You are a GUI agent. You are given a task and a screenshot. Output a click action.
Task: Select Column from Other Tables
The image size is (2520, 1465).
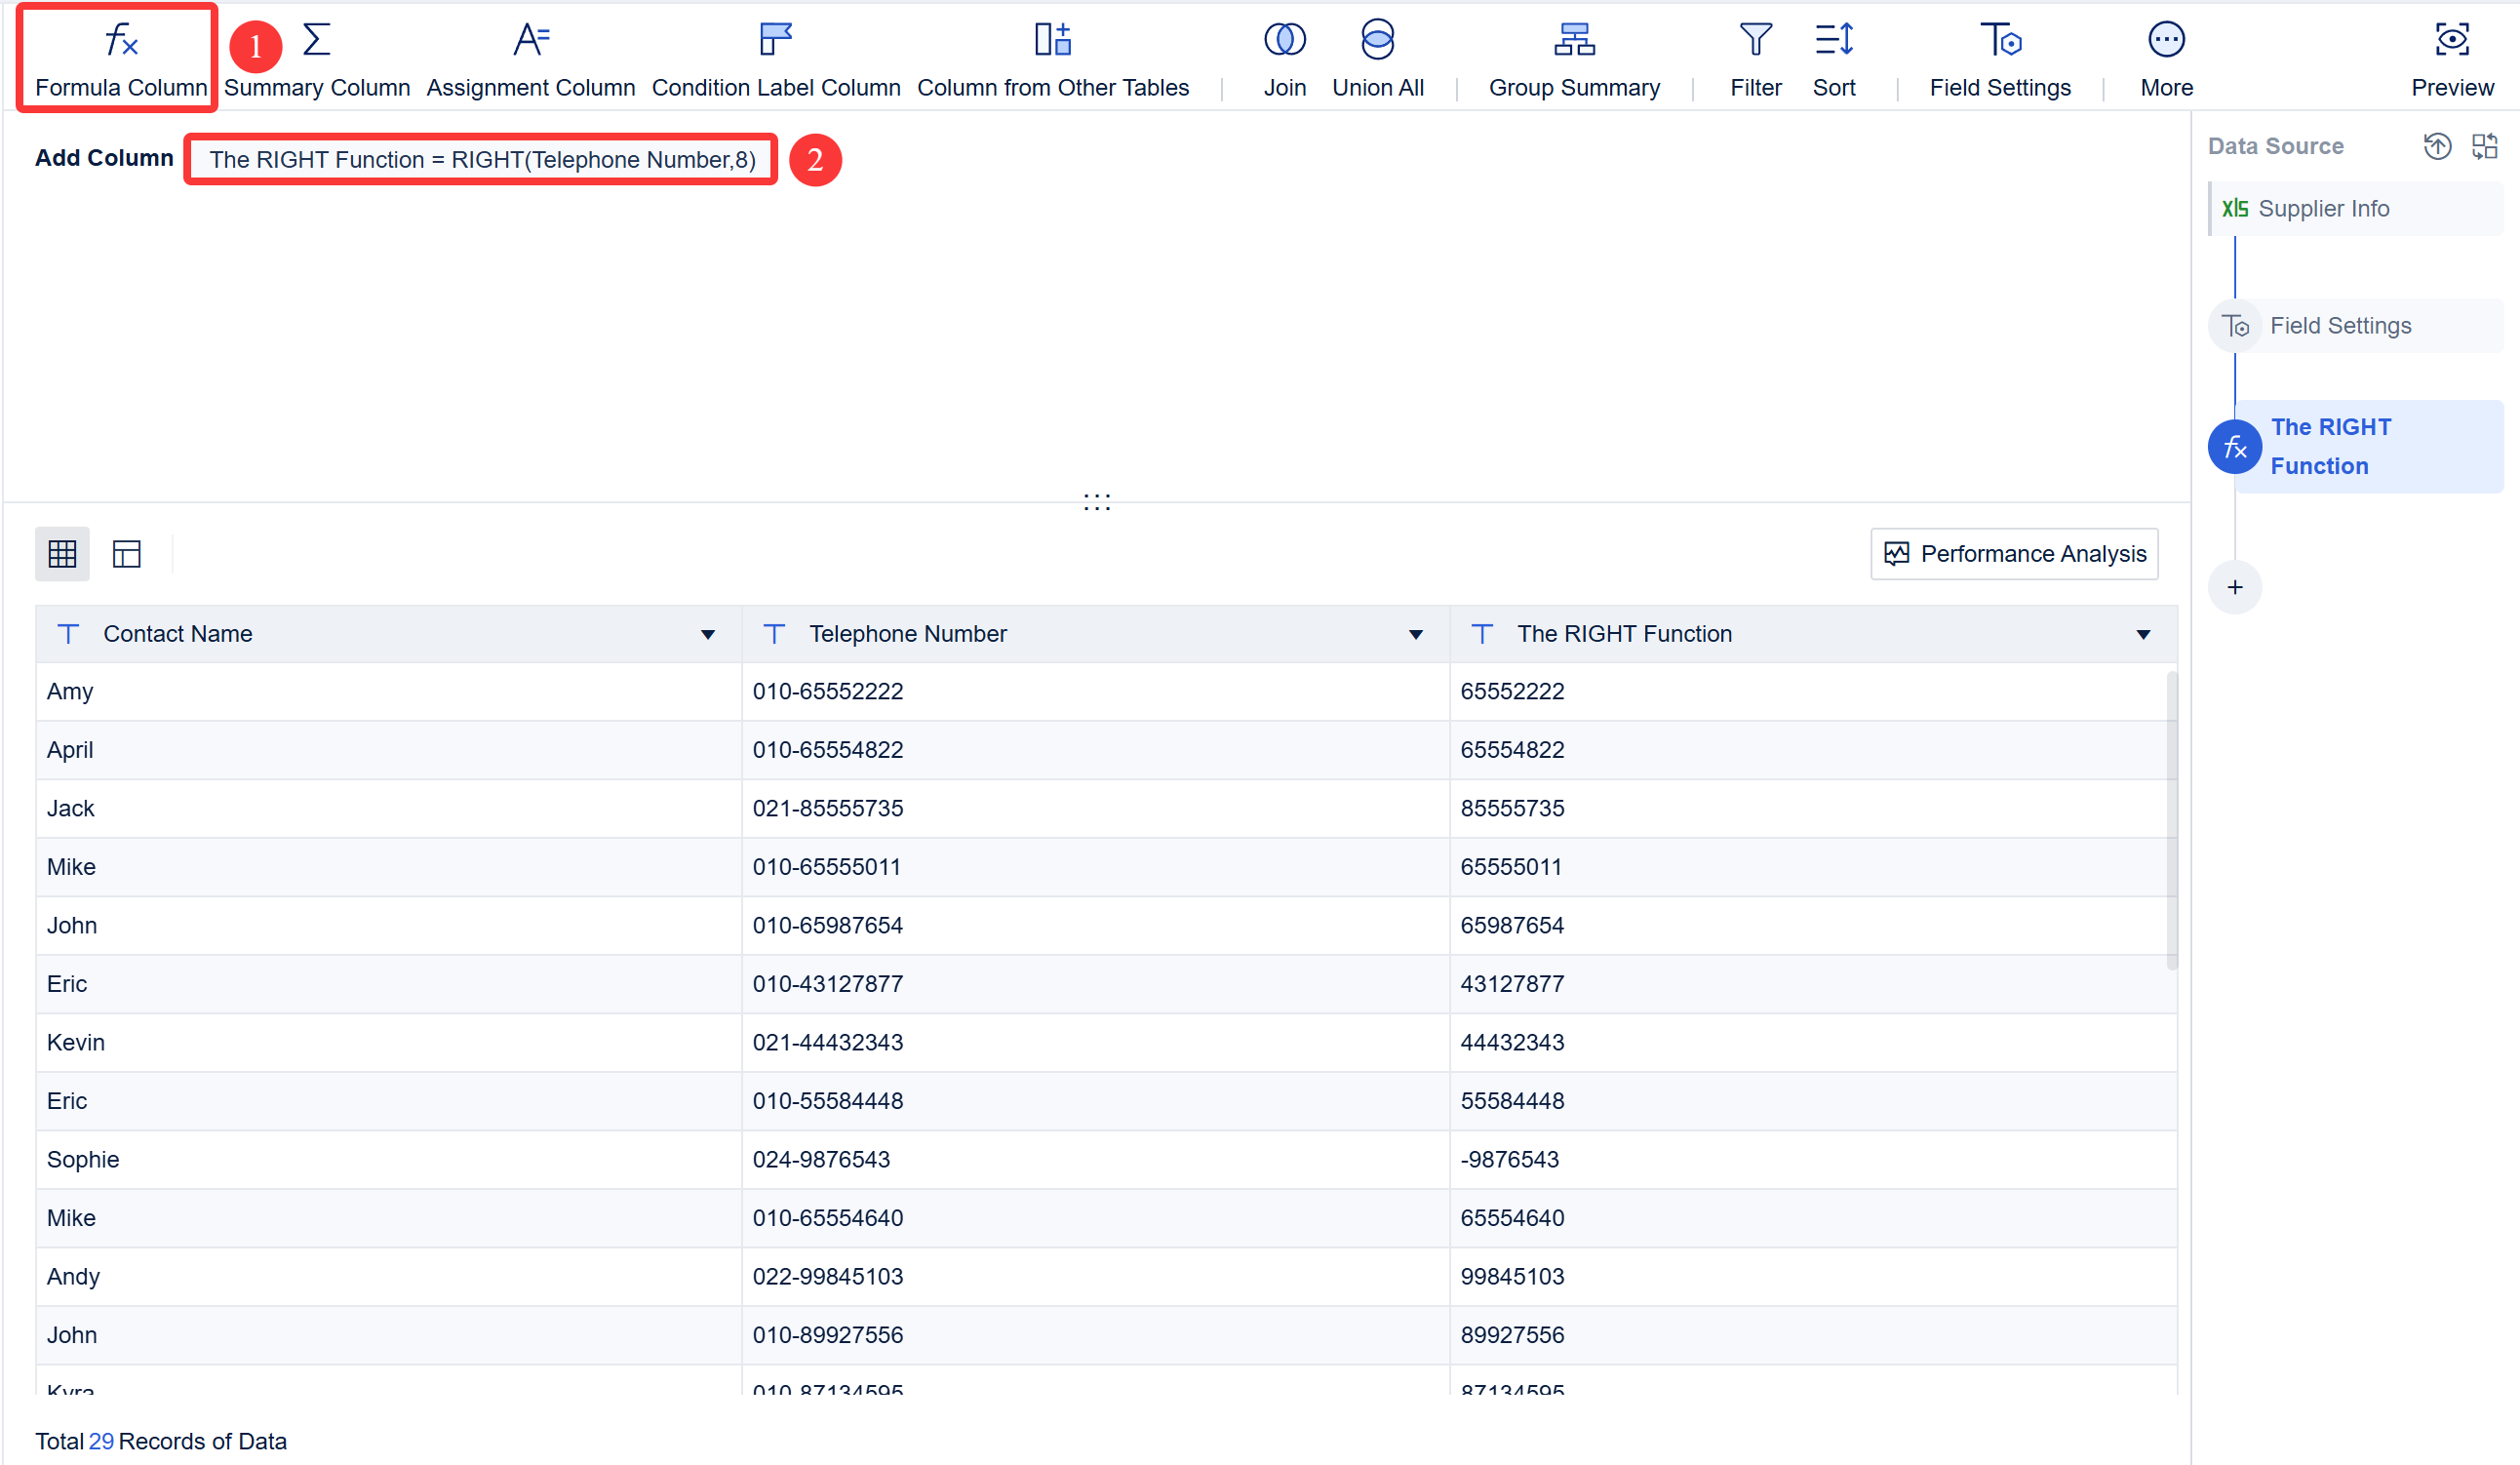1052,57
